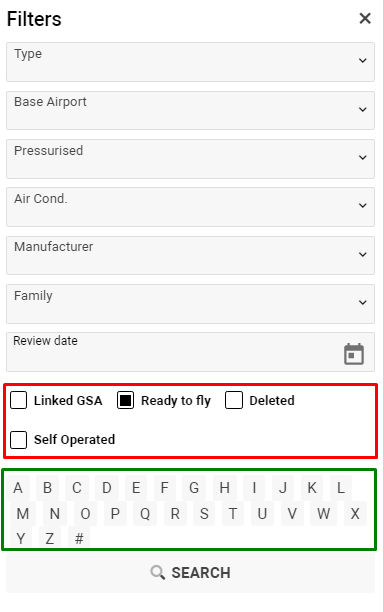Filter by letter A
Image resolution: width=384 pixels, height=612 pixels.
18,488
